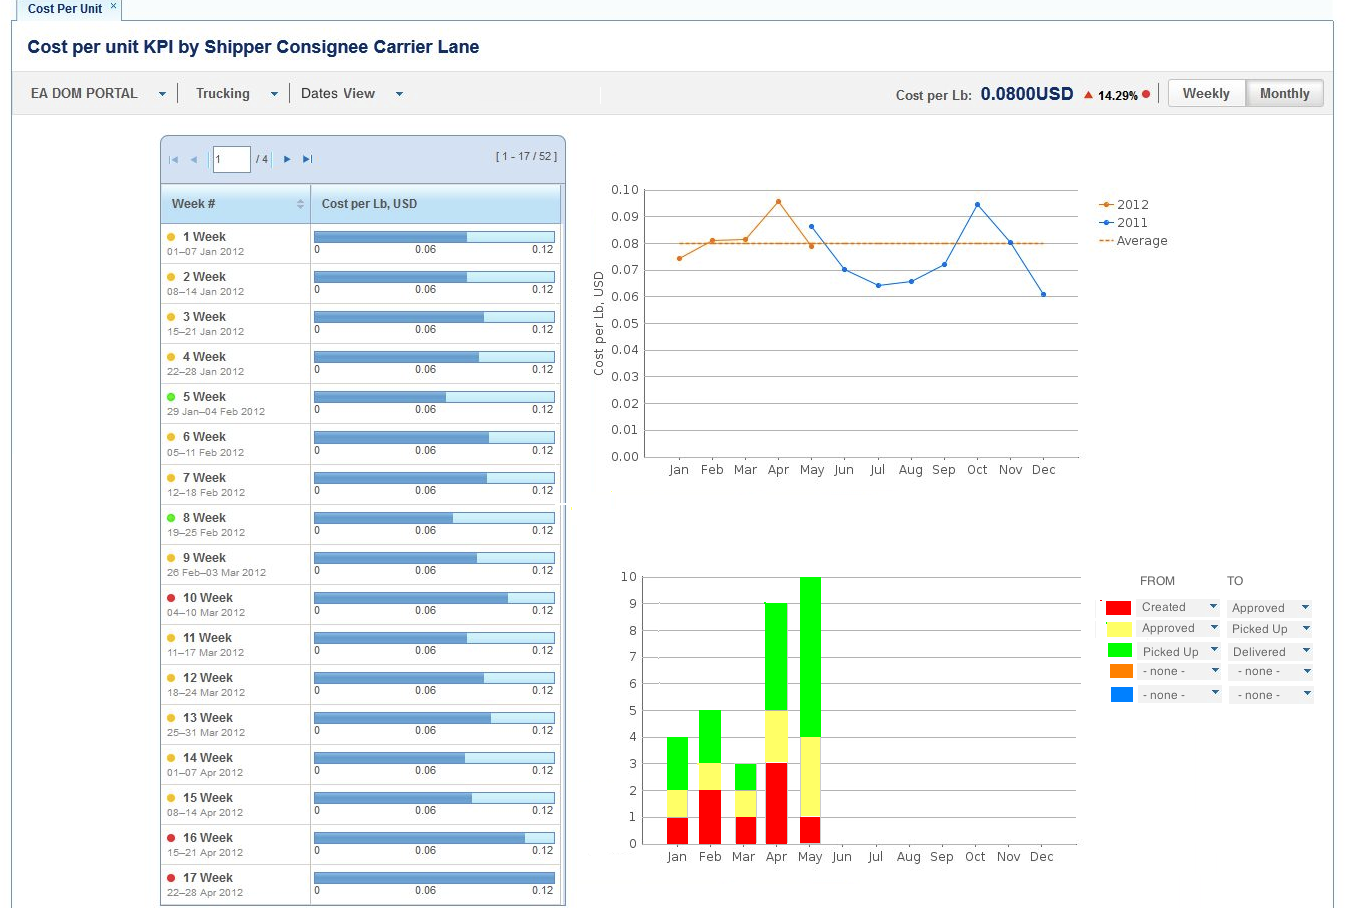Screen dimensions: 1358x908
Task: Click the 0.0800USD cost value
Action: pos(1027,94)
